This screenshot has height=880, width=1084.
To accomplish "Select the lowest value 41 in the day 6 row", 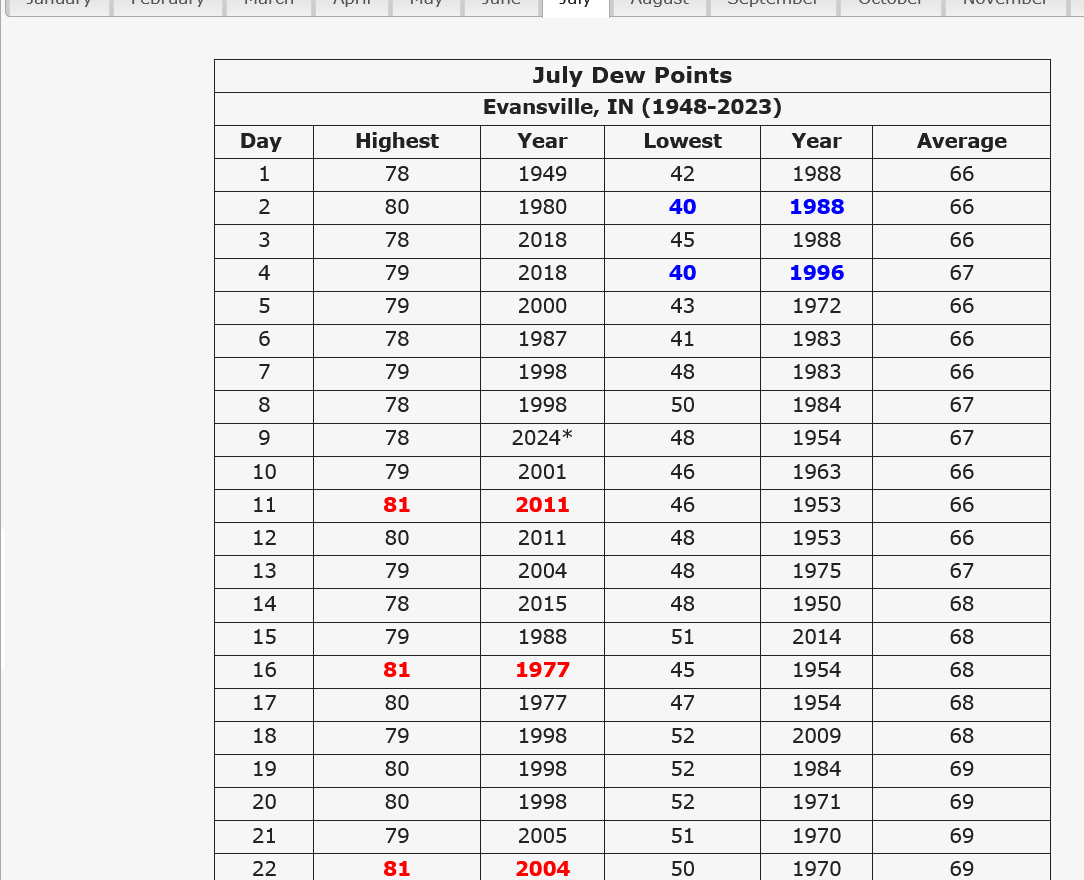I will [x=682, y=339].
